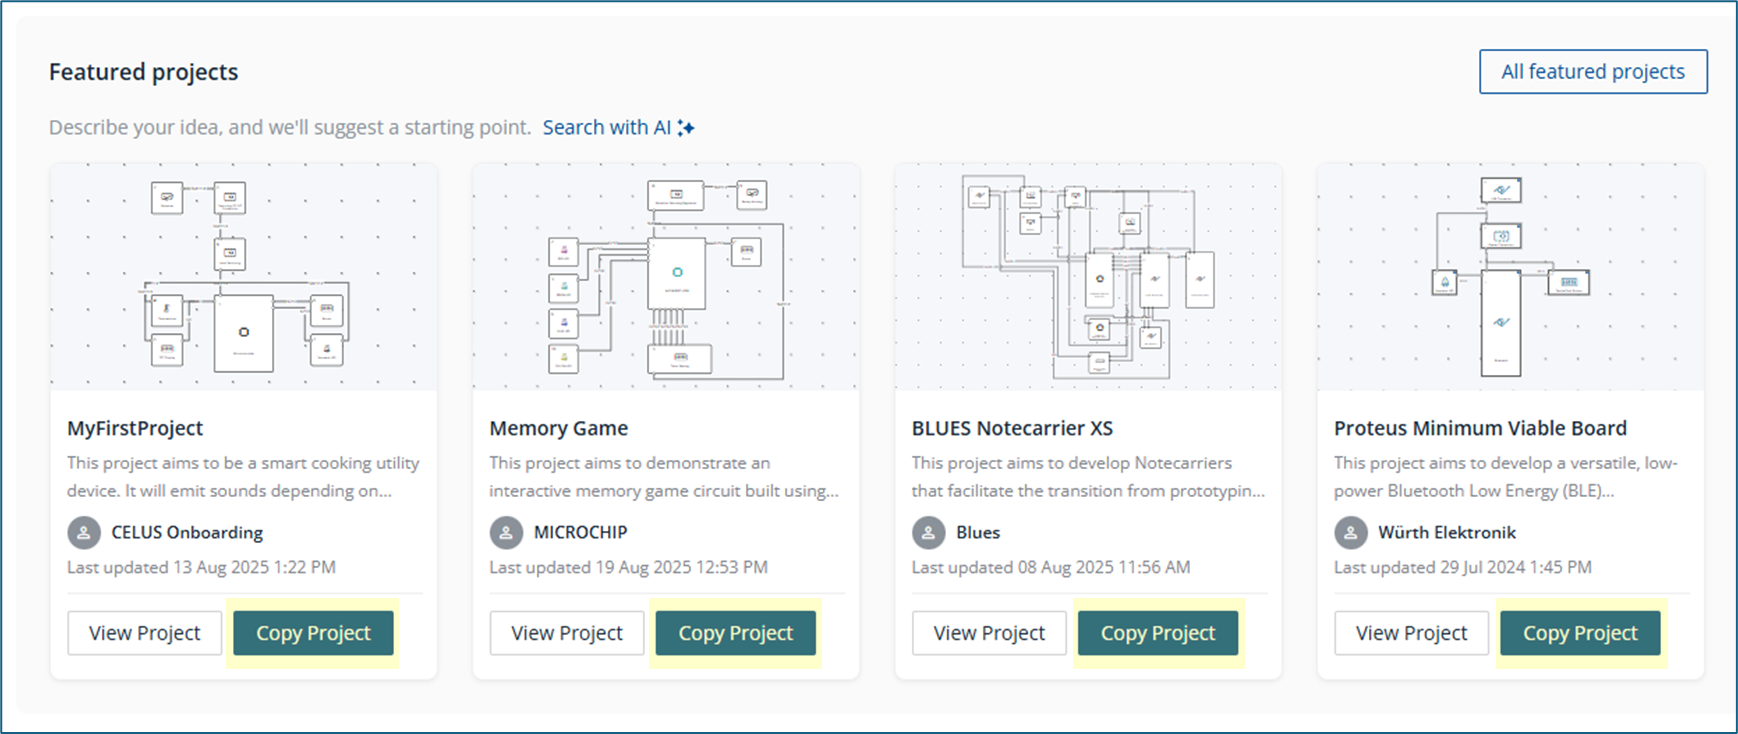The height and width of the screenshot is (734, 1738).
Task: View the MyFirstProject project
Action: [145, 633]
